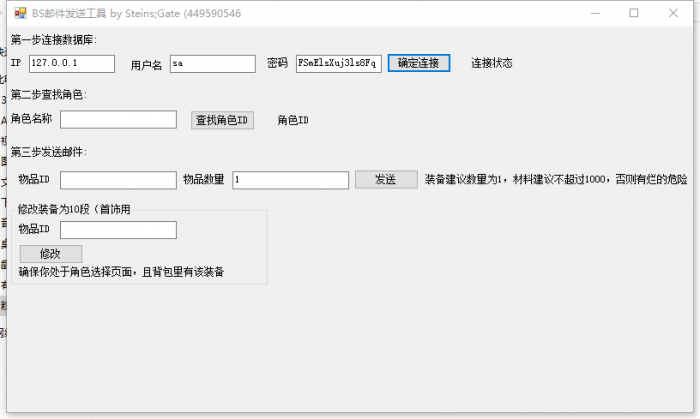Viewport: 700px width, 419px height.
Task: Click the 角色ID result label
Action: click(x=293, y=121)
